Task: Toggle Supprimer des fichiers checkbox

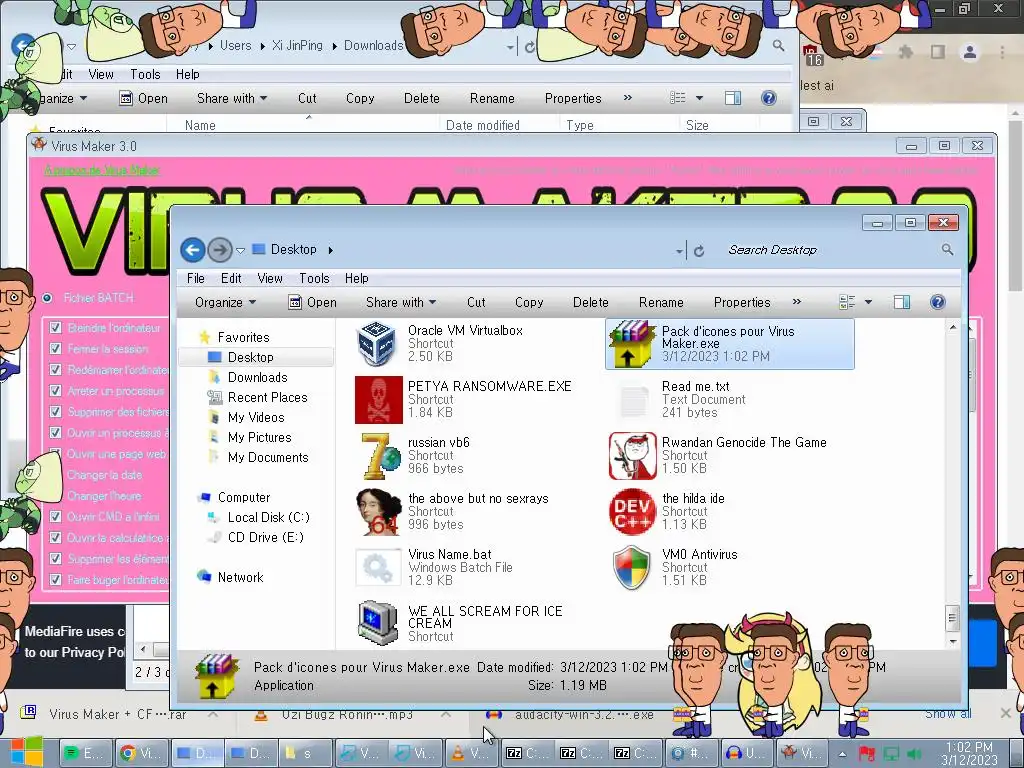Action: click(56, 411)
